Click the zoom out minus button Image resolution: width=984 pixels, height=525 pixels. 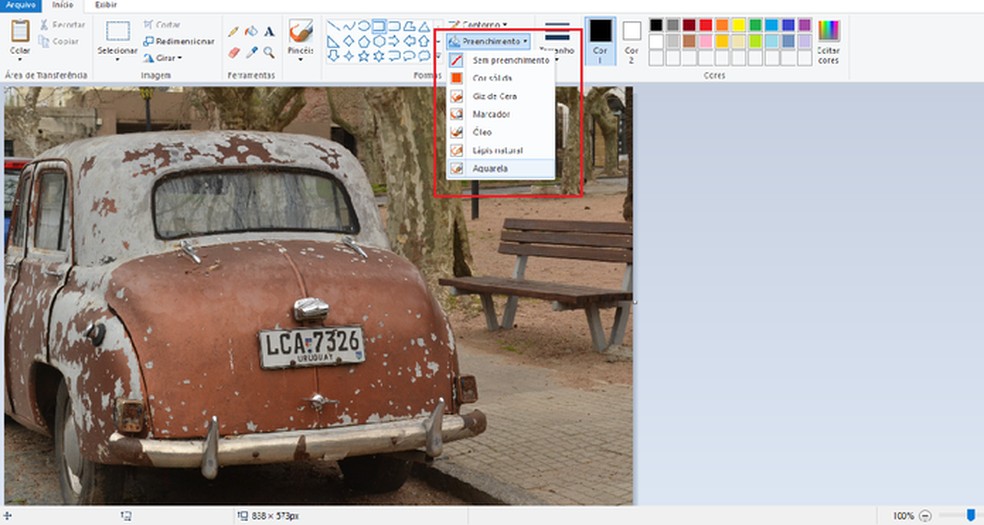[925, 516]
